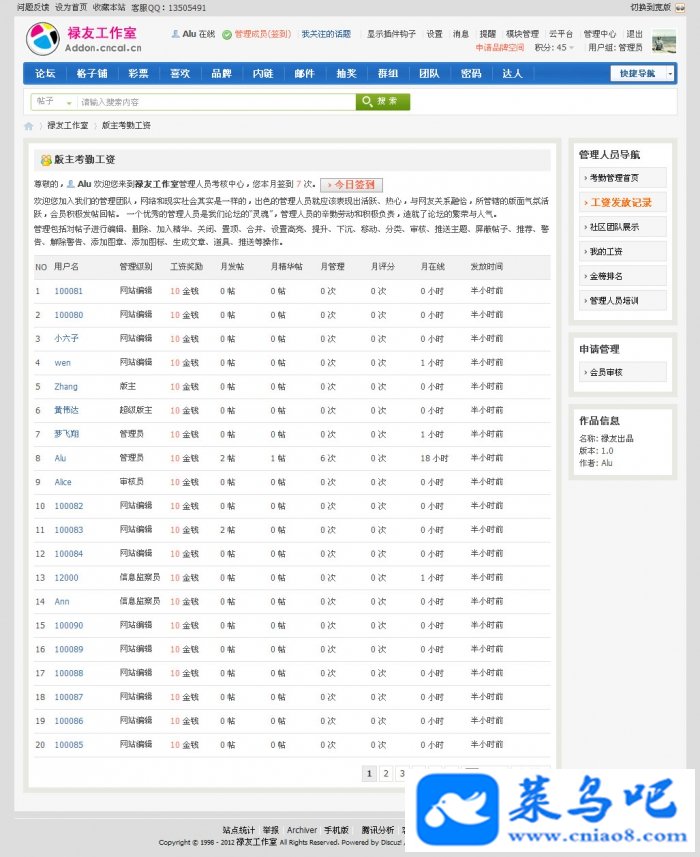700x857 pixels.
Task: Click the 今日签到 sign-in button
Action: tap(351, 185)
